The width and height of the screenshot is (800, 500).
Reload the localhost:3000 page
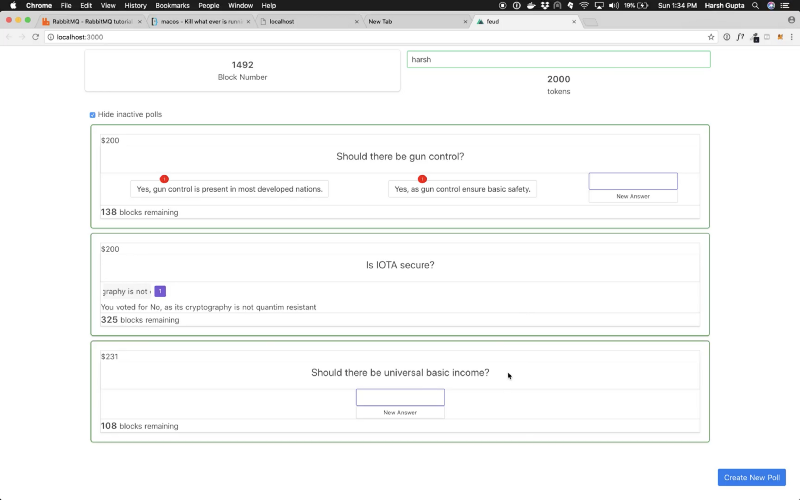[x=35, y=37]
